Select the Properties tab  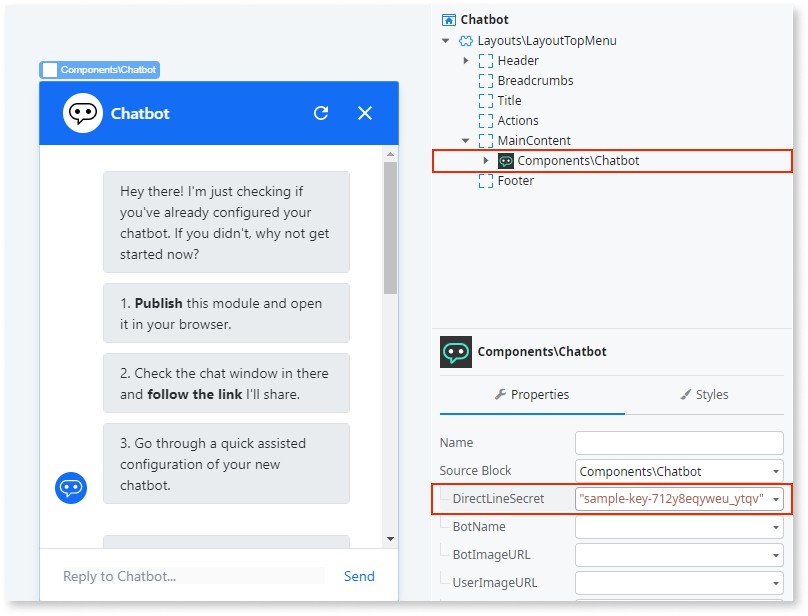pyautogui.click(x=540, y=395)
